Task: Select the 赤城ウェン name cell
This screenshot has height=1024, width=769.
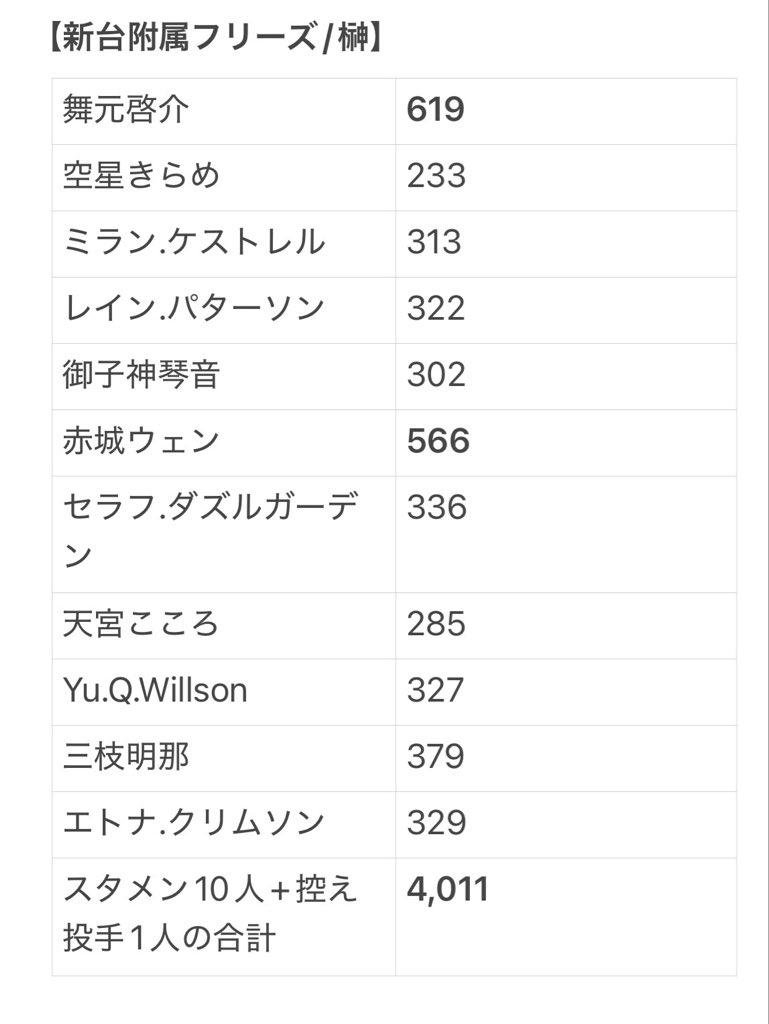Action: 224,443
